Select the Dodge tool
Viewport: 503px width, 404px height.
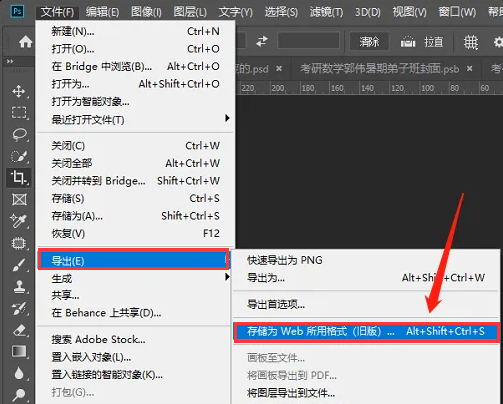(x=19, y=394)
